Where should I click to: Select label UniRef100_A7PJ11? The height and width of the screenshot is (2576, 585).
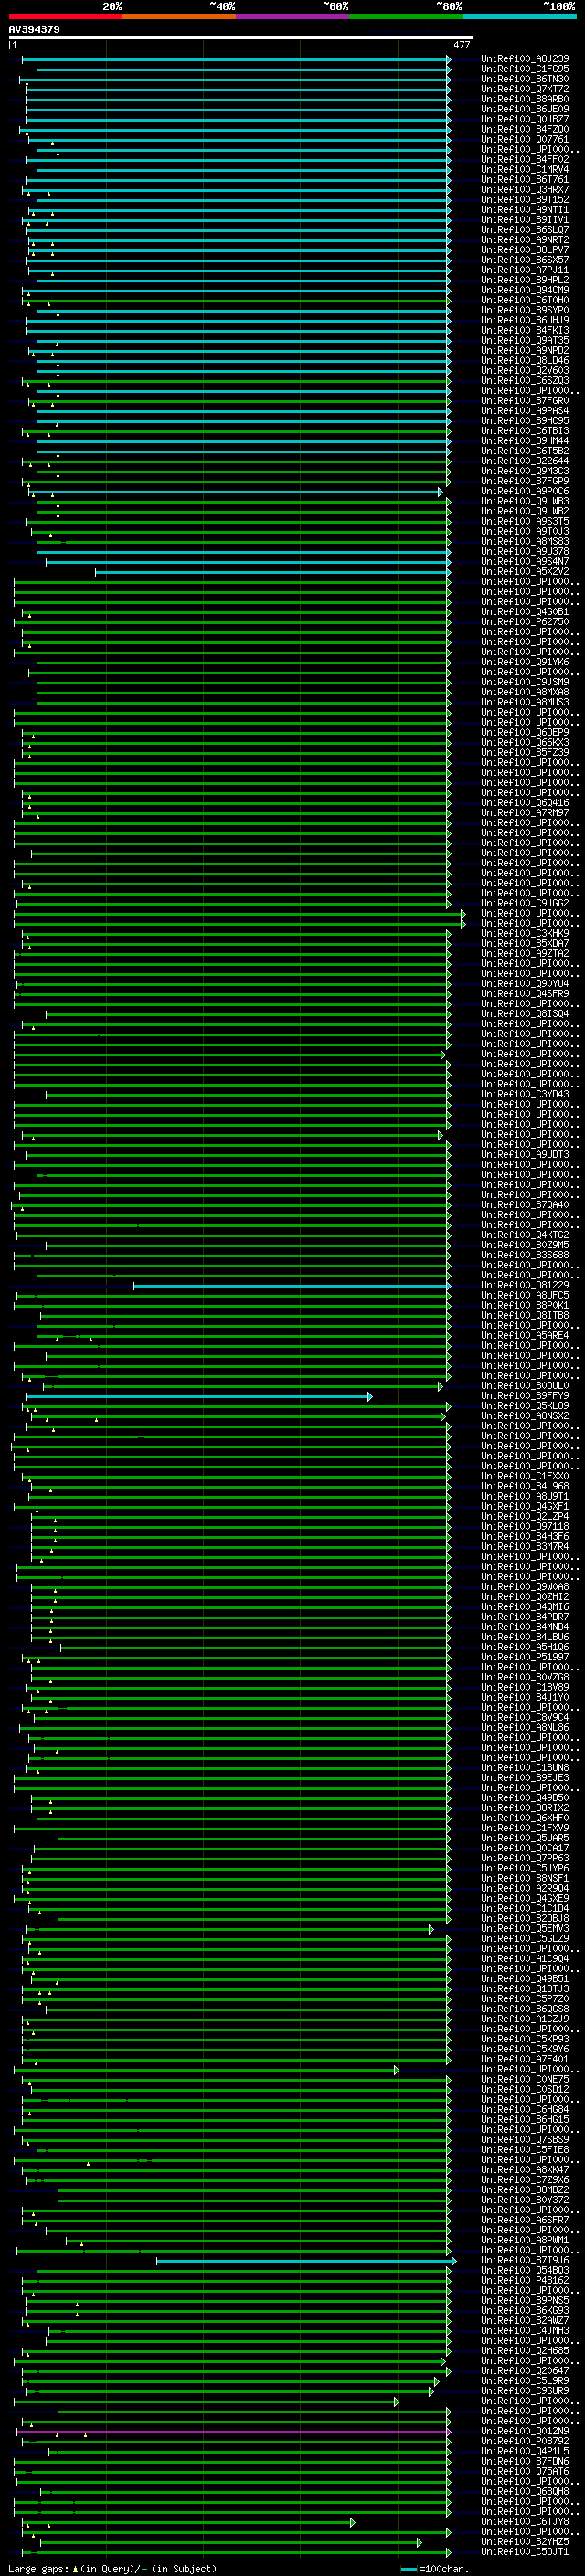click(x=525, y=270)
